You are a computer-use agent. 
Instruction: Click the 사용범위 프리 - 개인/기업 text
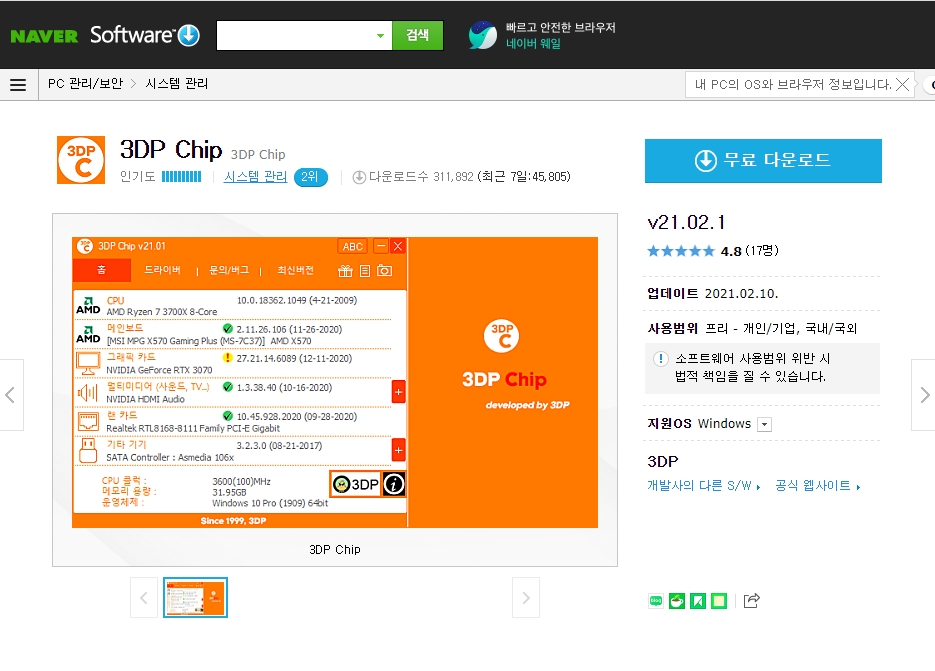[x=752, y=328]
